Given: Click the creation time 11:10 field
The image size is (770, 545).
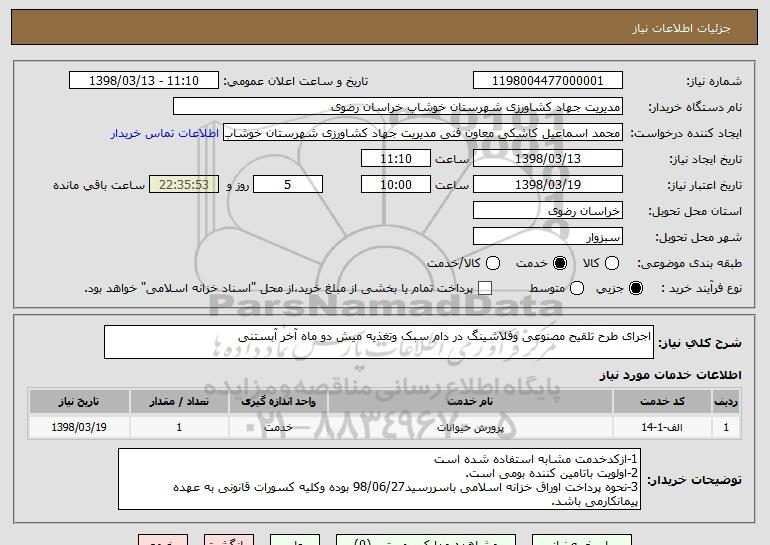Looking at the screenshot, I should pyautogui.click(x=396, y=159).
